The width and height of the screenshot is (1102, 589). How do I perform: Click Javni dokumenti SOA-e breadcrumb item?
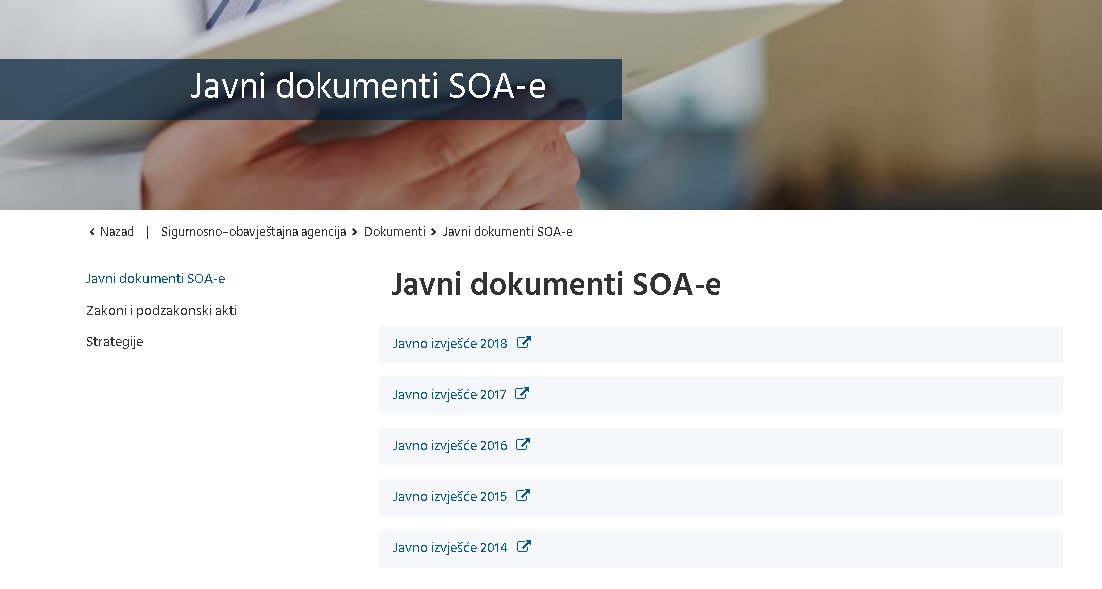(x=507, y=232)
